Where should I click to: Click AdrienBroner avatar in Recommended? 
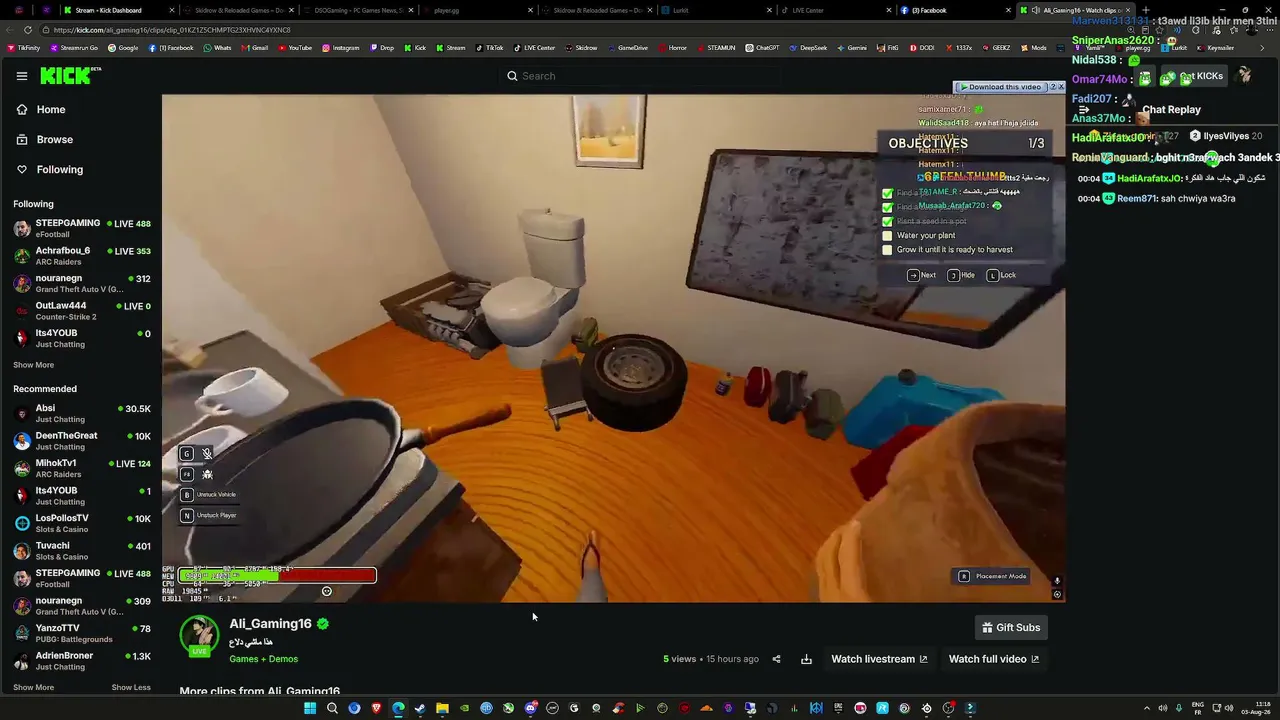point(22,661)
